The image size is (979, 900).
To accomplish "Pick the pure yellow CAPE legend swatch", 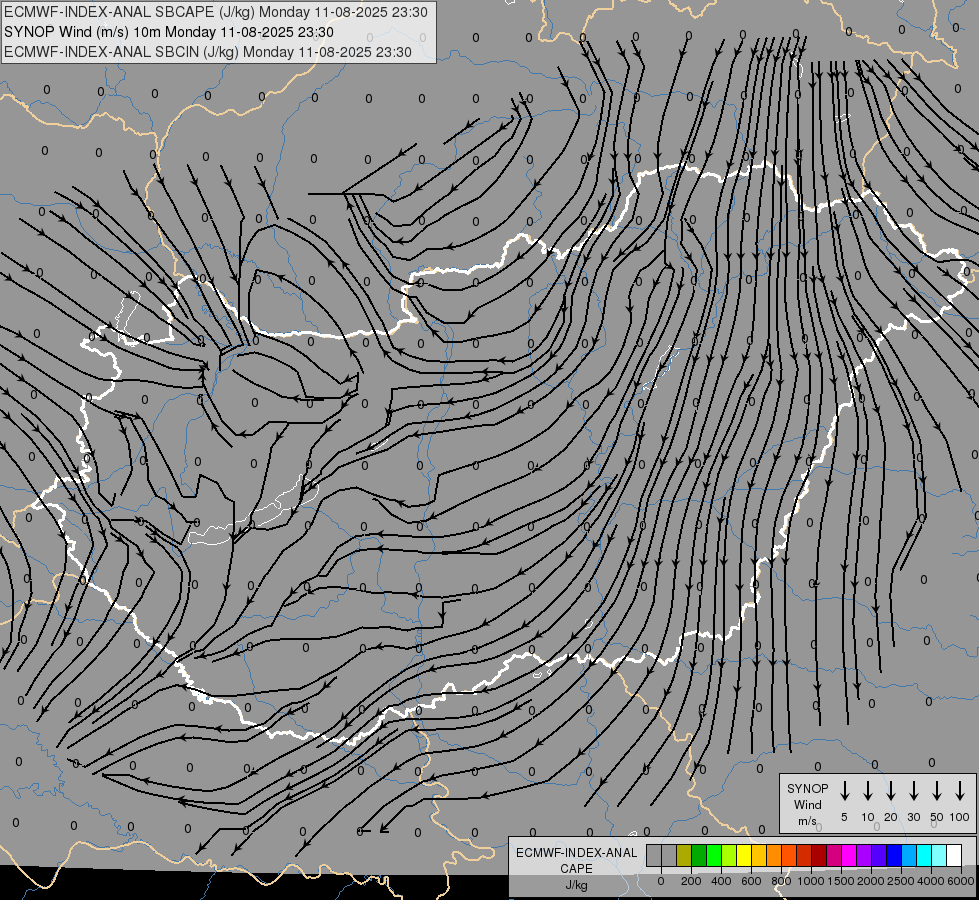I will pos(744,855).
